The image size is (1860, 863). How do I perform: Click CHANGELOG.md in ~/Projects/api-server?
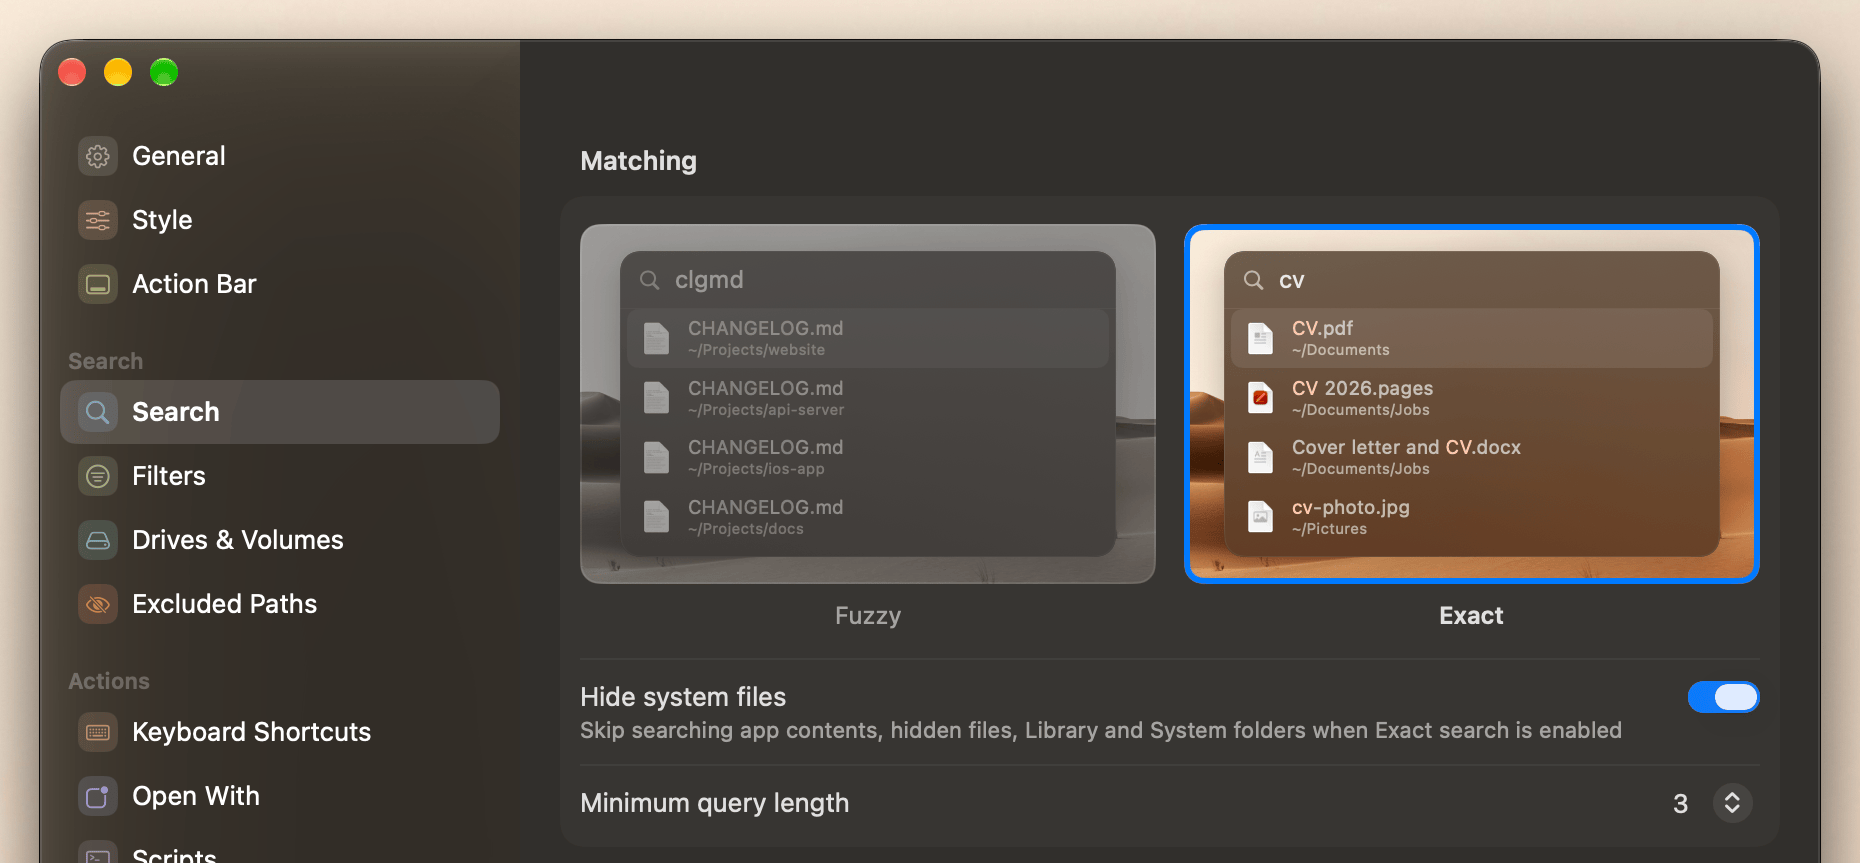point(868,398)
